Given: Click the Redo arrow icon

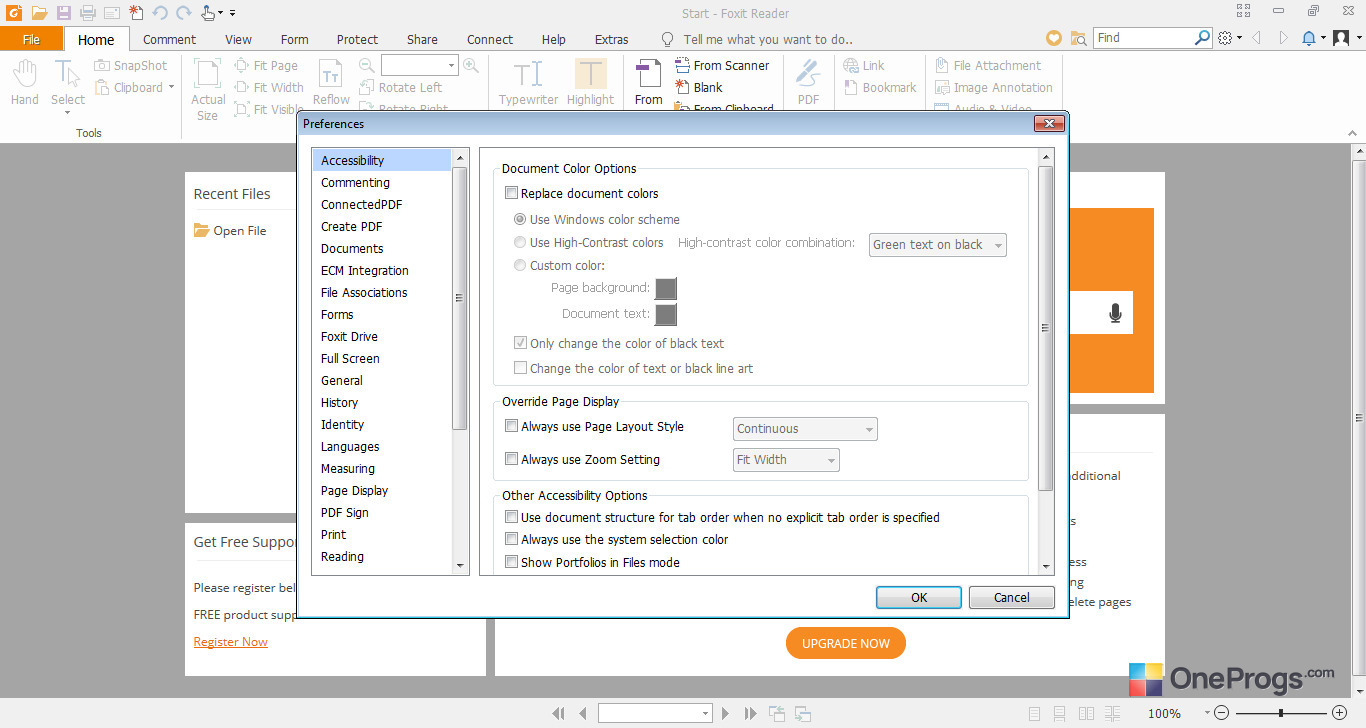Looking at the screenshot, I should point(184,13).
